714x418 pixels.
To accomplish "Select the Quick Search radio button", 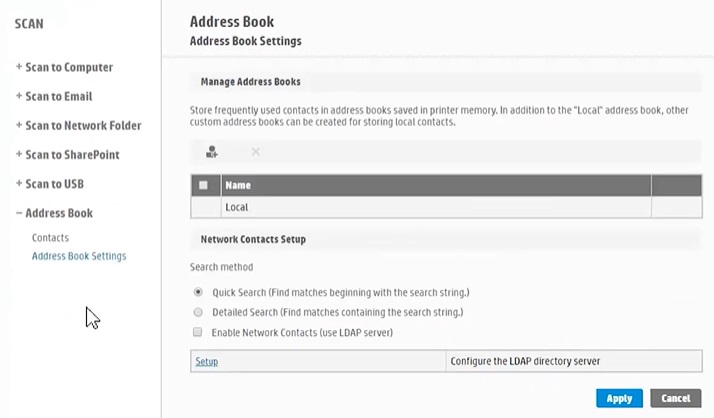I will [198, 292].
